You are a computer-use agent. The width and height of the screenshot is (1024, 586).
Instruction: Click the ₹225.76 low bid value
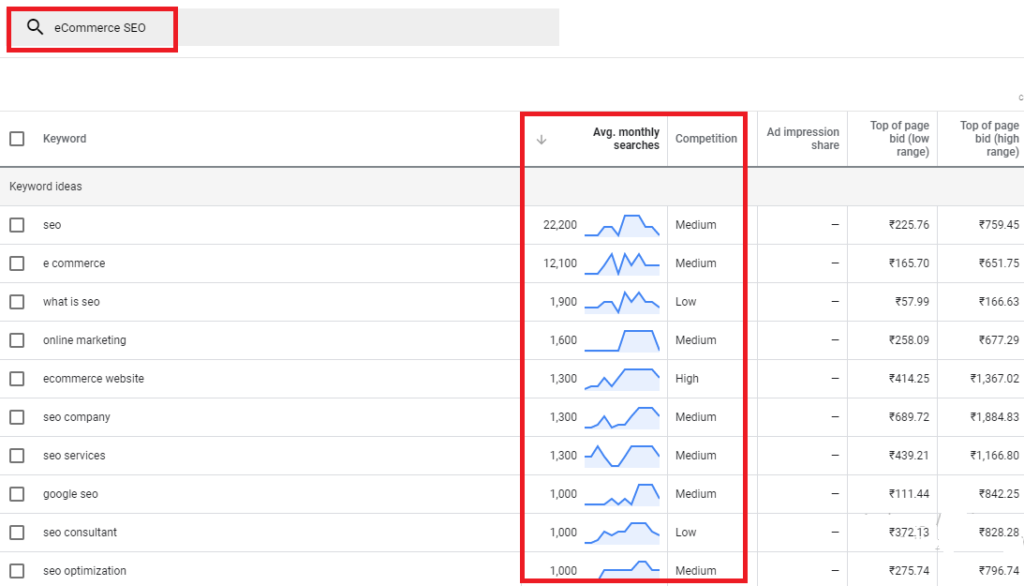[908, 225]
